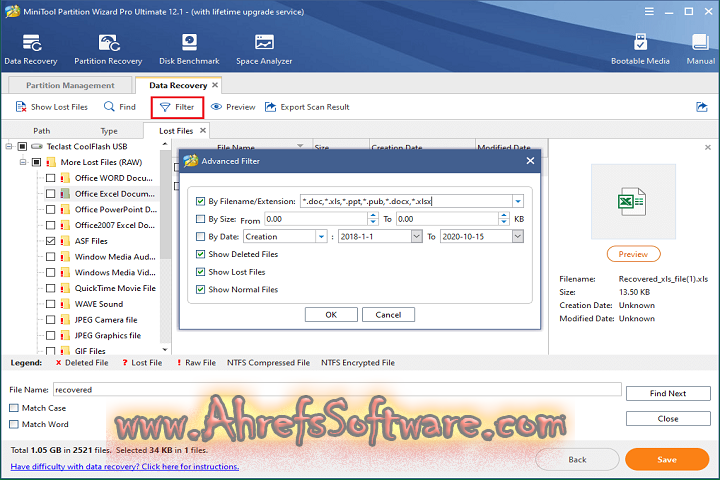Click the Preview toolbar button with eye icon
The height and width of the screenshot is (480, 720).
click(233, 107)
